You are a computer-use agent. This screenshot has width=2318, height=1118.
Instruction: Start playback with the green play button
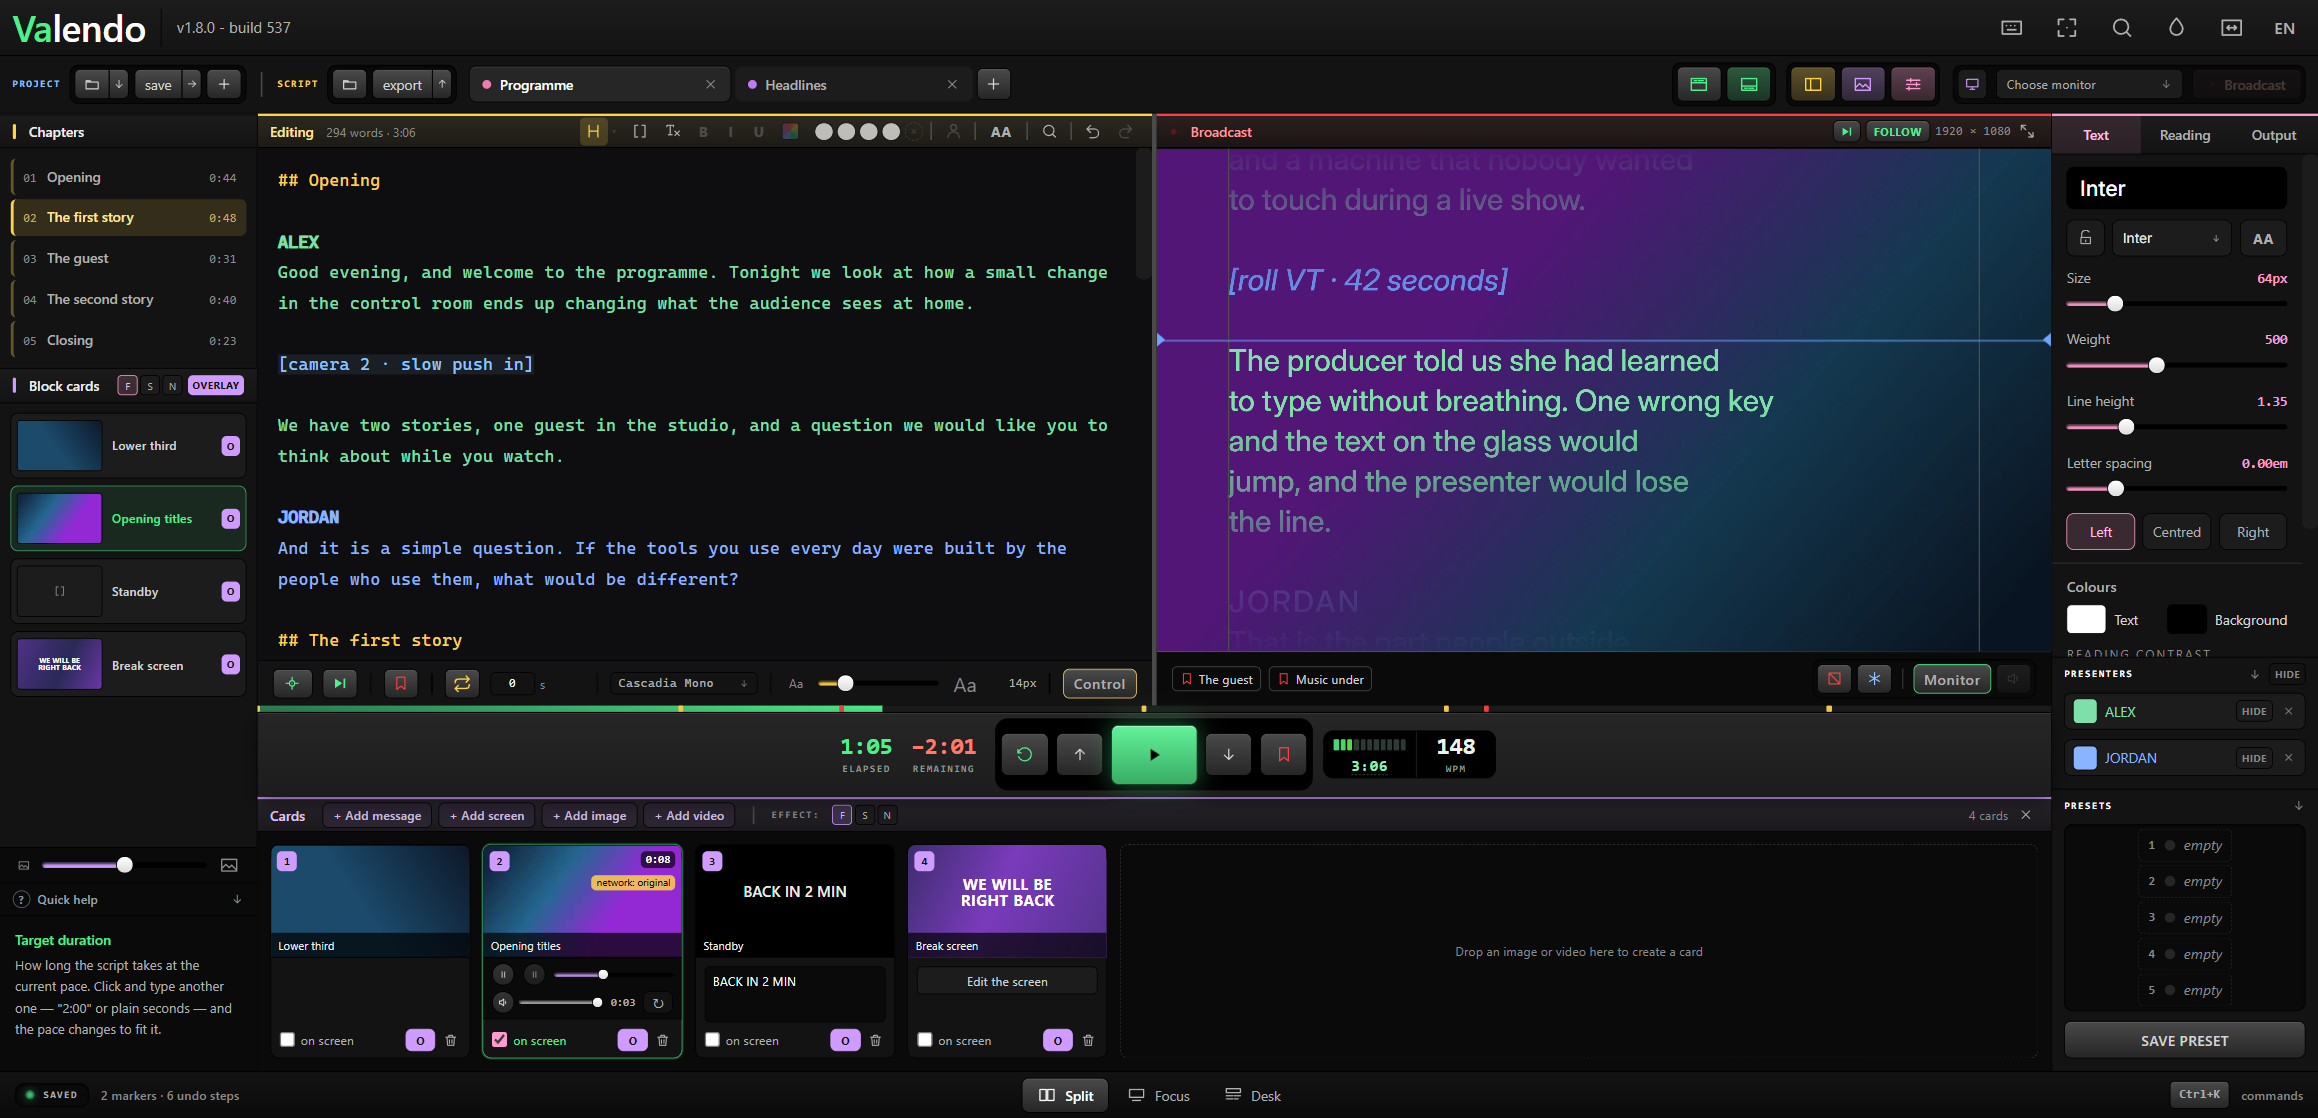tap(1154, 755)
